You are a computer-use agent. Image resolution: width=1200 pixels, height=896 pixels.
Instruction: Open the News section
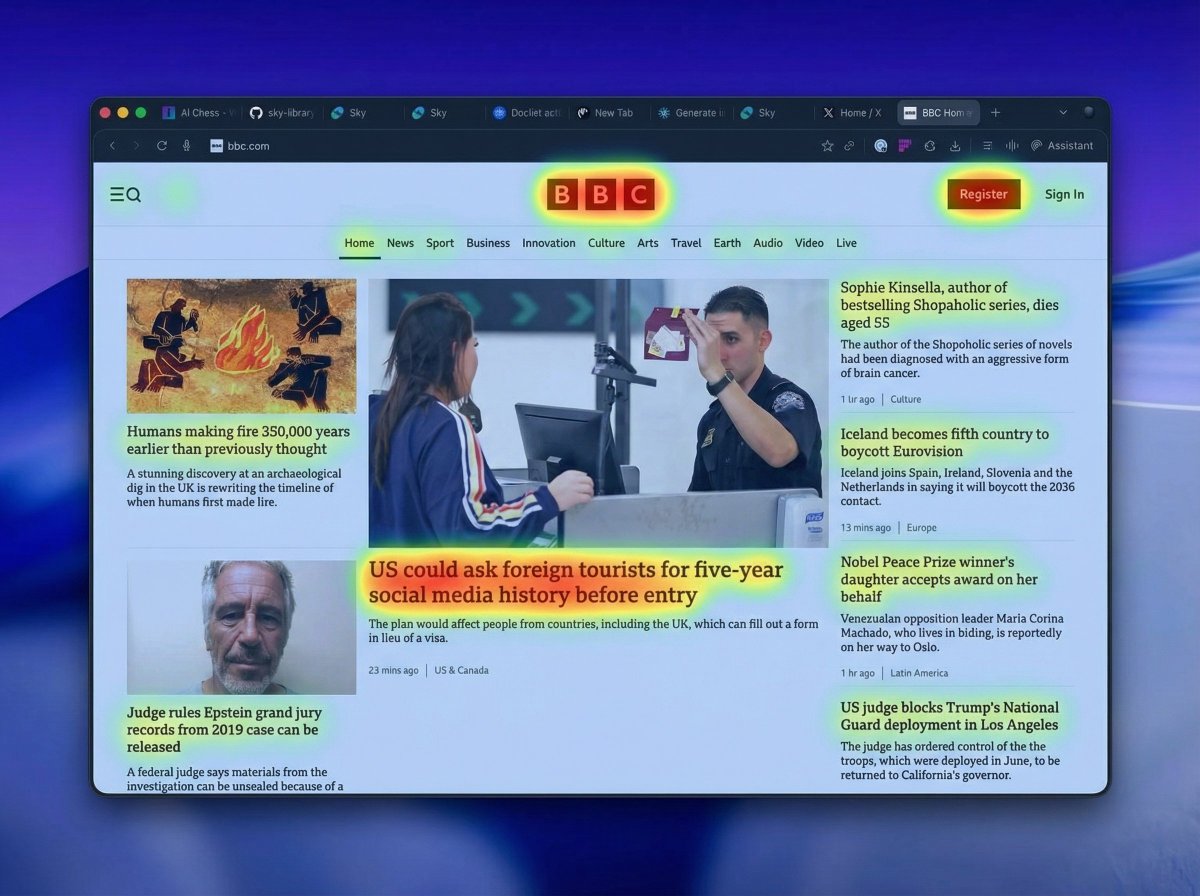400,243
